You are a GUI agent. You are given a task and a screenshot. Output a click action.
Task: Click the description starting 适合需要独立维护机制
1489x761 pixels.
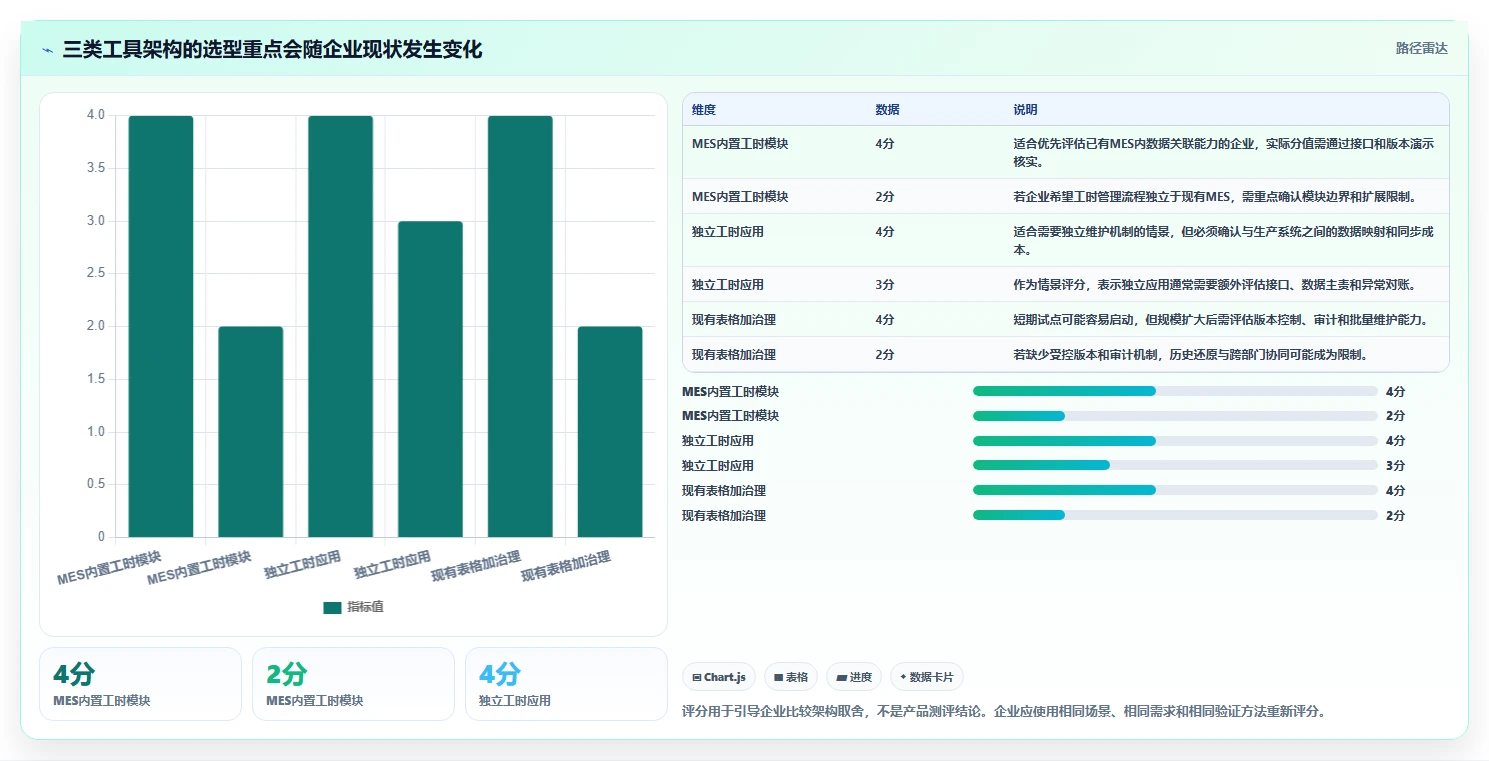(1224, 240)
